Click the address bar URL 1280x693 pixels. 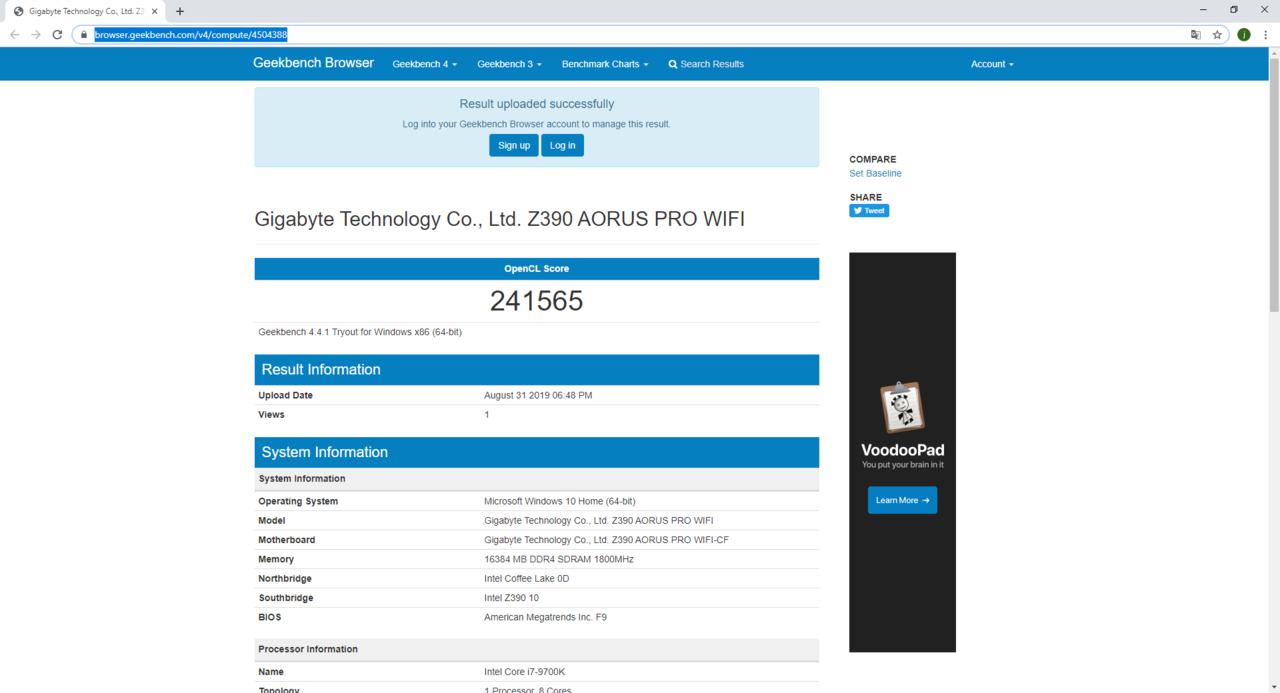coord(191,34)
